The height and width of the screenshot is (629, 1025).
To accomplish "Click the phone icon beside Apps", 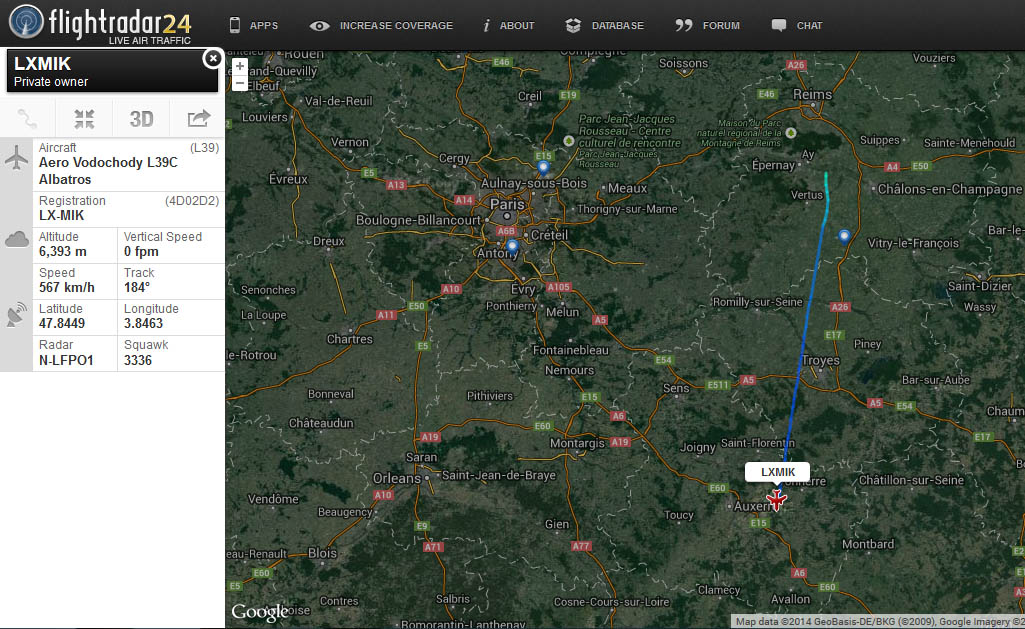I will pyautogui.click(x=235, y=26).
